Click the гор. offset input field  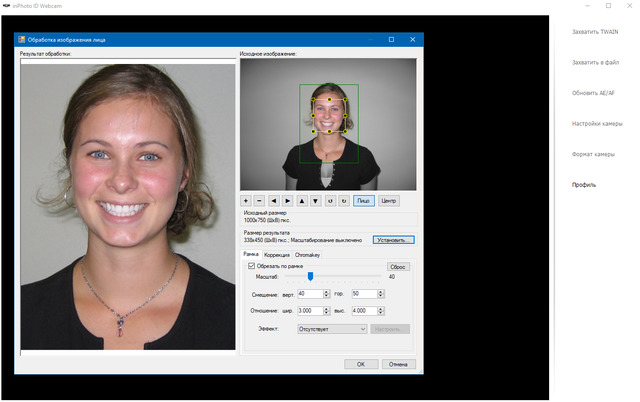click(x=362, y=293)
